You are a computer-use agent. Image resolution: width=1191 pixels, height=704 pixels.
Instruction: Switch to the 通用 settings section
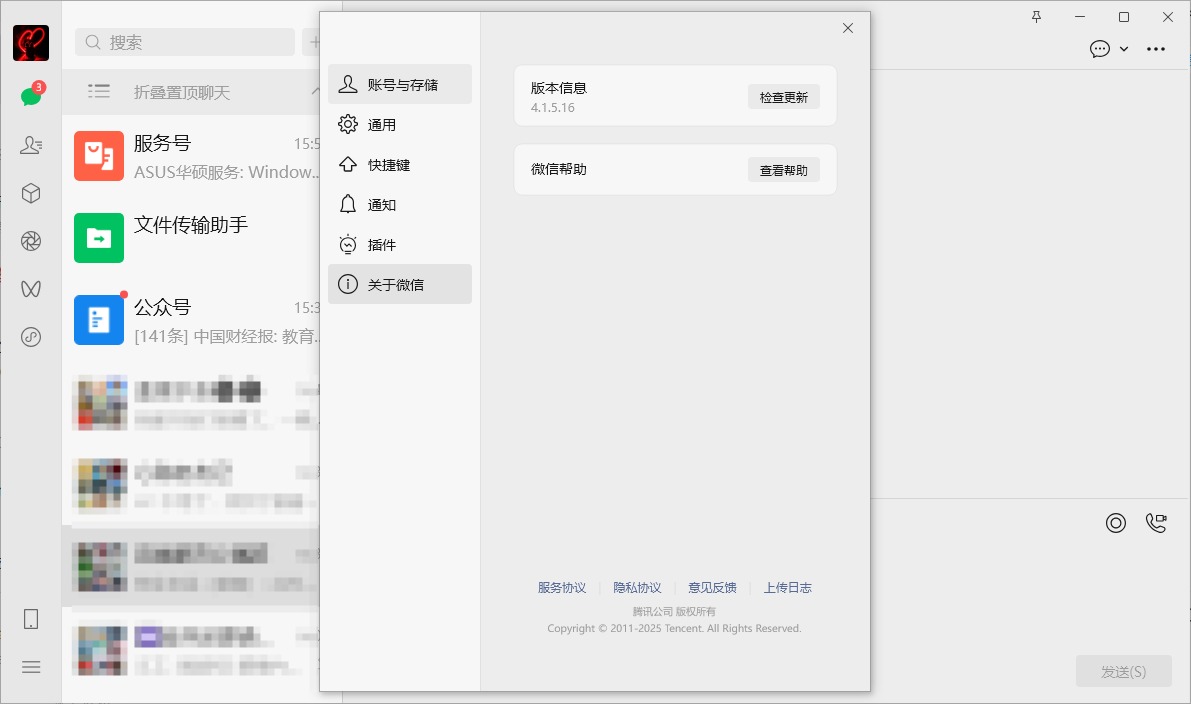pos(400,124)
